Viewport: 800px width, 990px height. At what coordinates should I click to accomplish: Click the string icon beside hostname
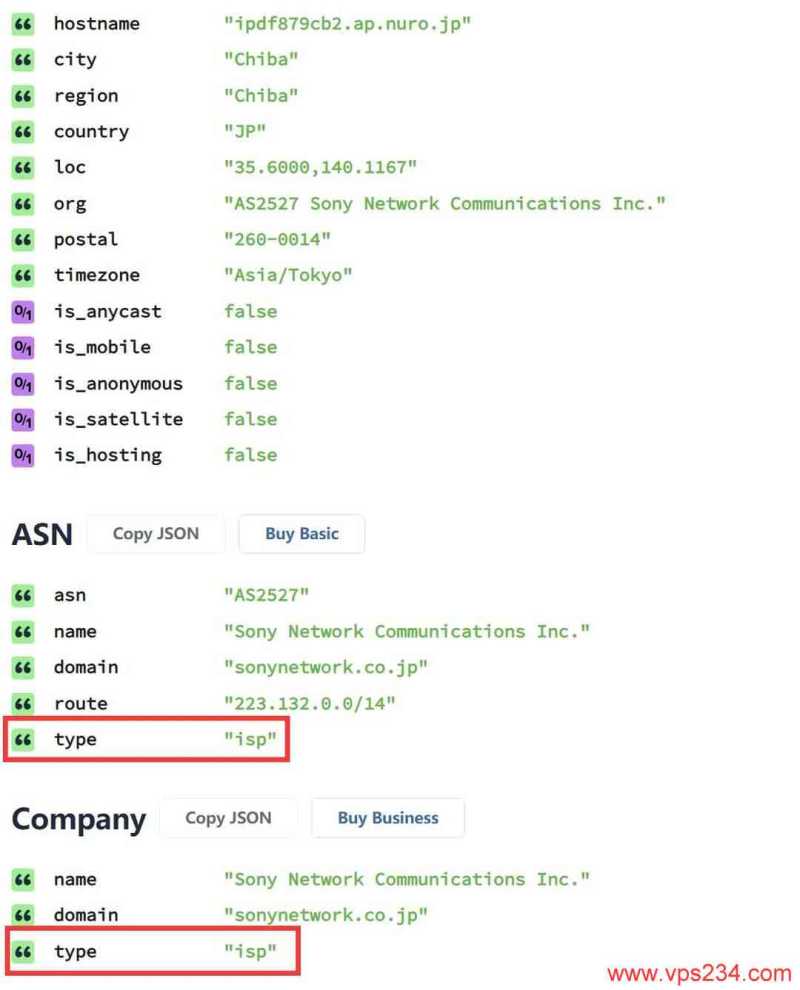pyautogui.click(x=22, y=23)
